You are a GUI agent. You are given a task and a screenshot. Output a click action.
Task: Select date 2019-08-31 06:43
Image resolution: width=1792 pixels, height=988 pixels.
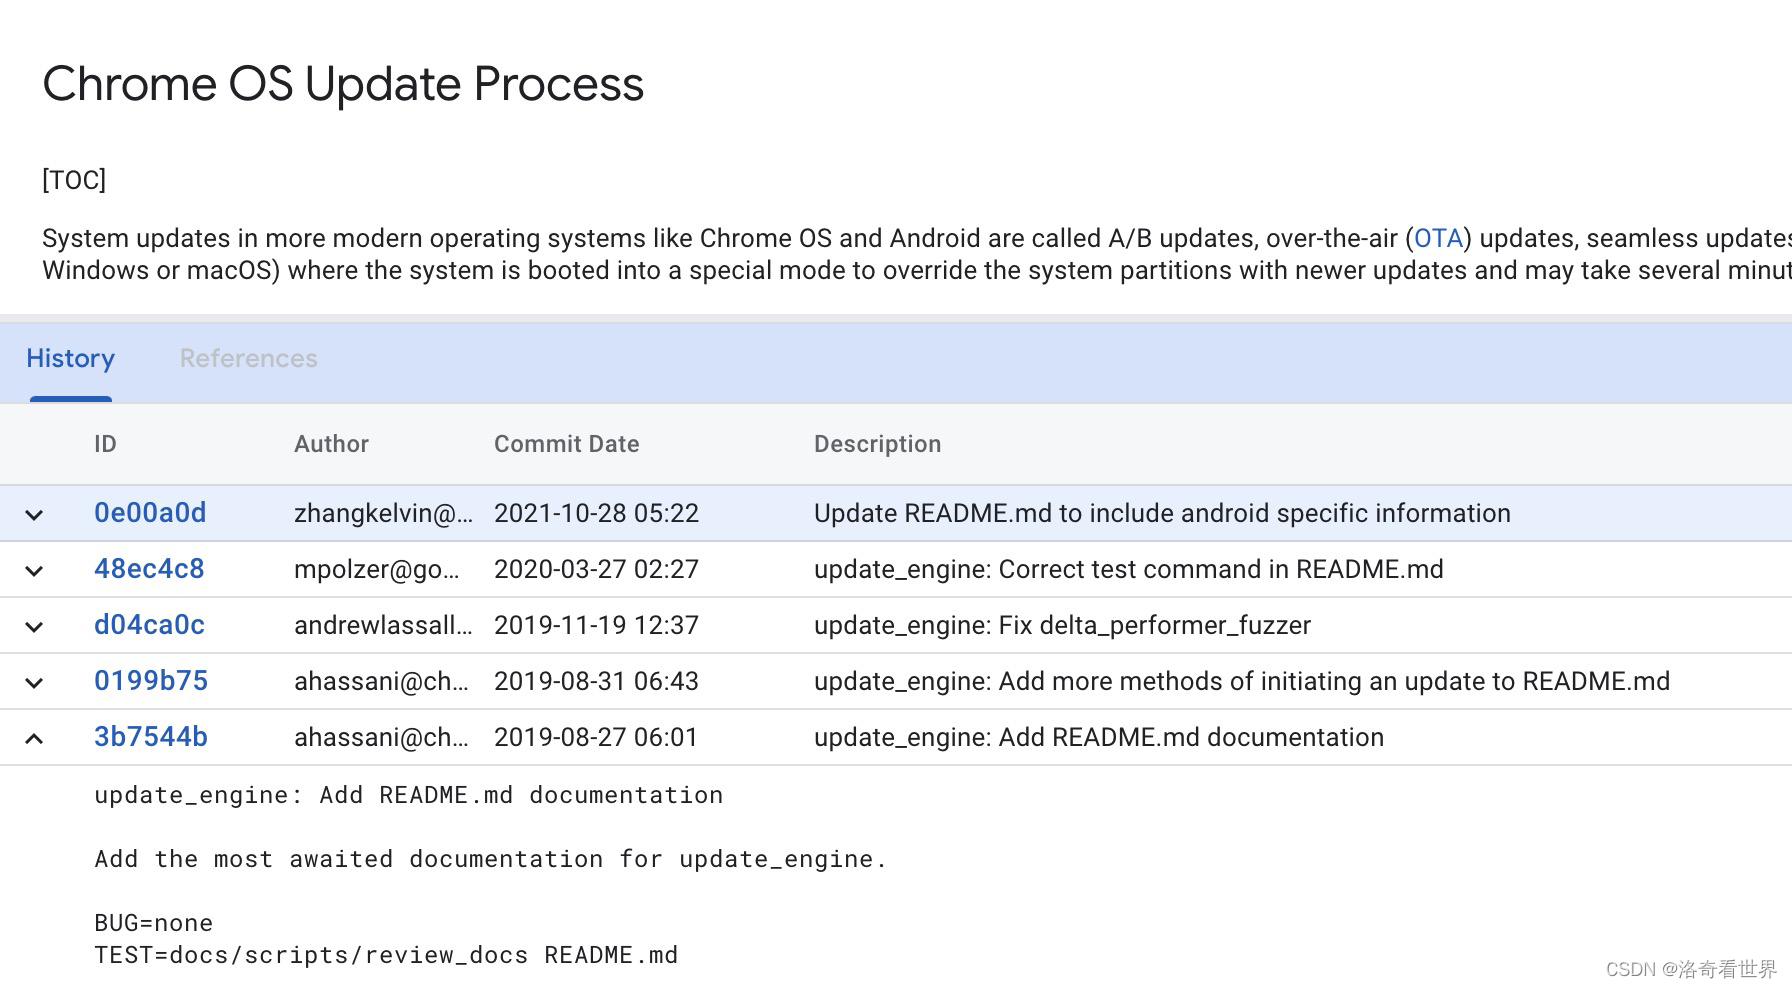point(596,681)
